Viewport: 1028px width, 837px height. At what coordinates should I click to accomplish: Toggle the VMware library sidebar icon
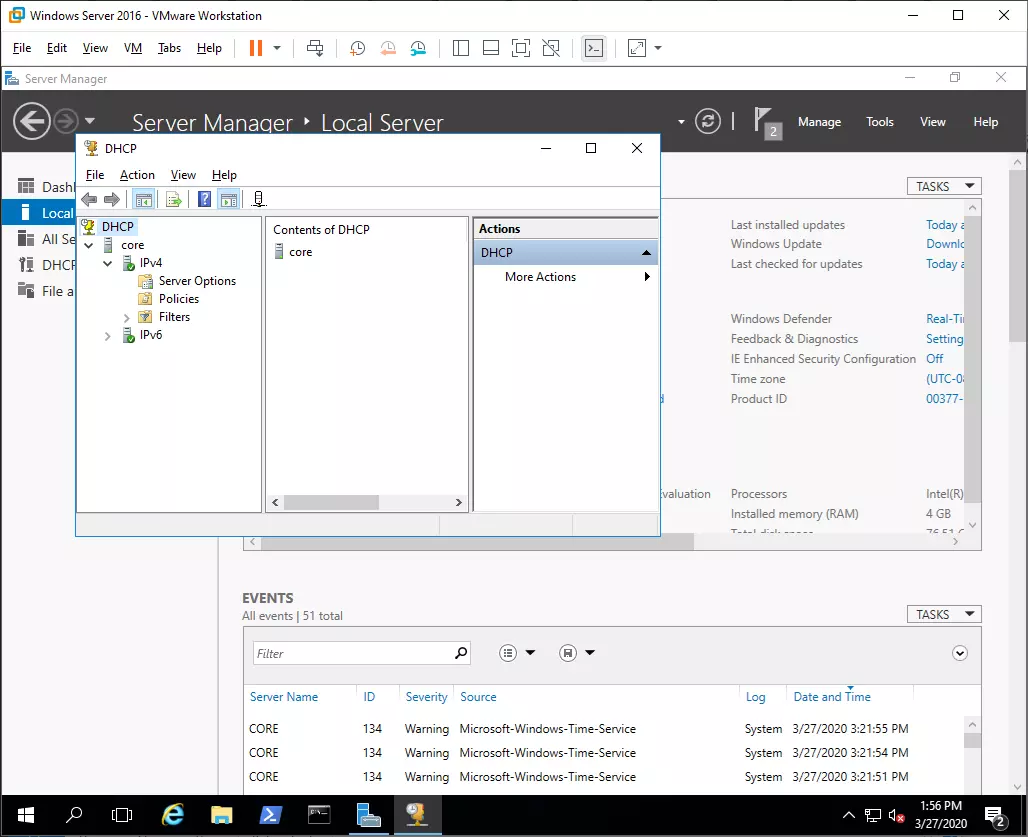click(461, 48)
